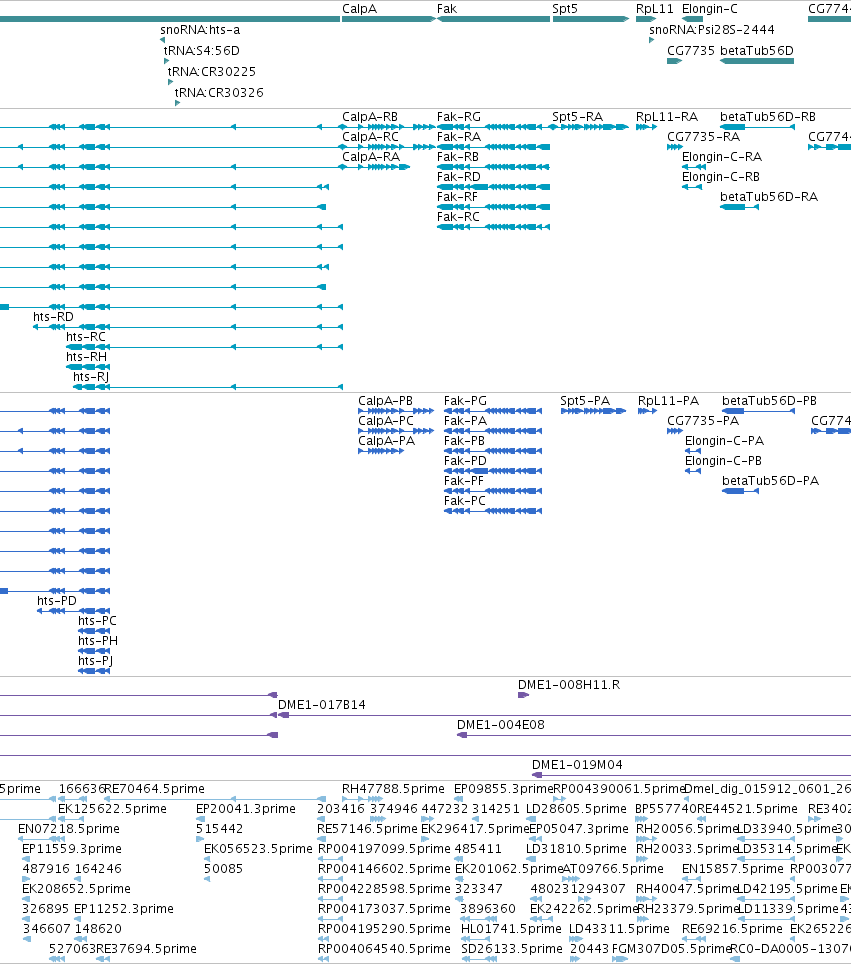The width and height of the screenshot is (851, 964).
Task: Open the DME1-017B14 clone label
Action: [322, 705]
